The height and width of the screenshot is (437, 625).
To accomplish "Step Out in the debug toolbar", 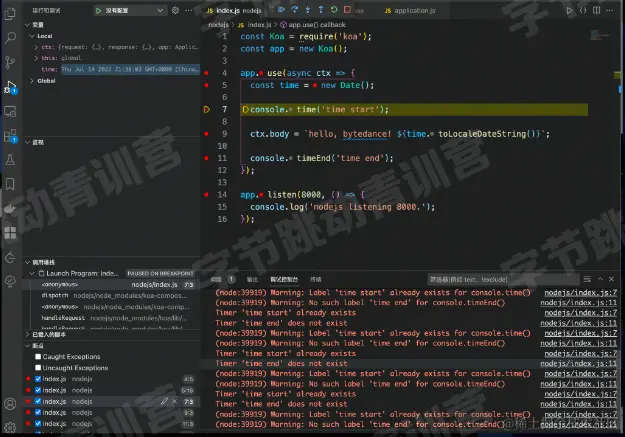I will tap(321, 10).
